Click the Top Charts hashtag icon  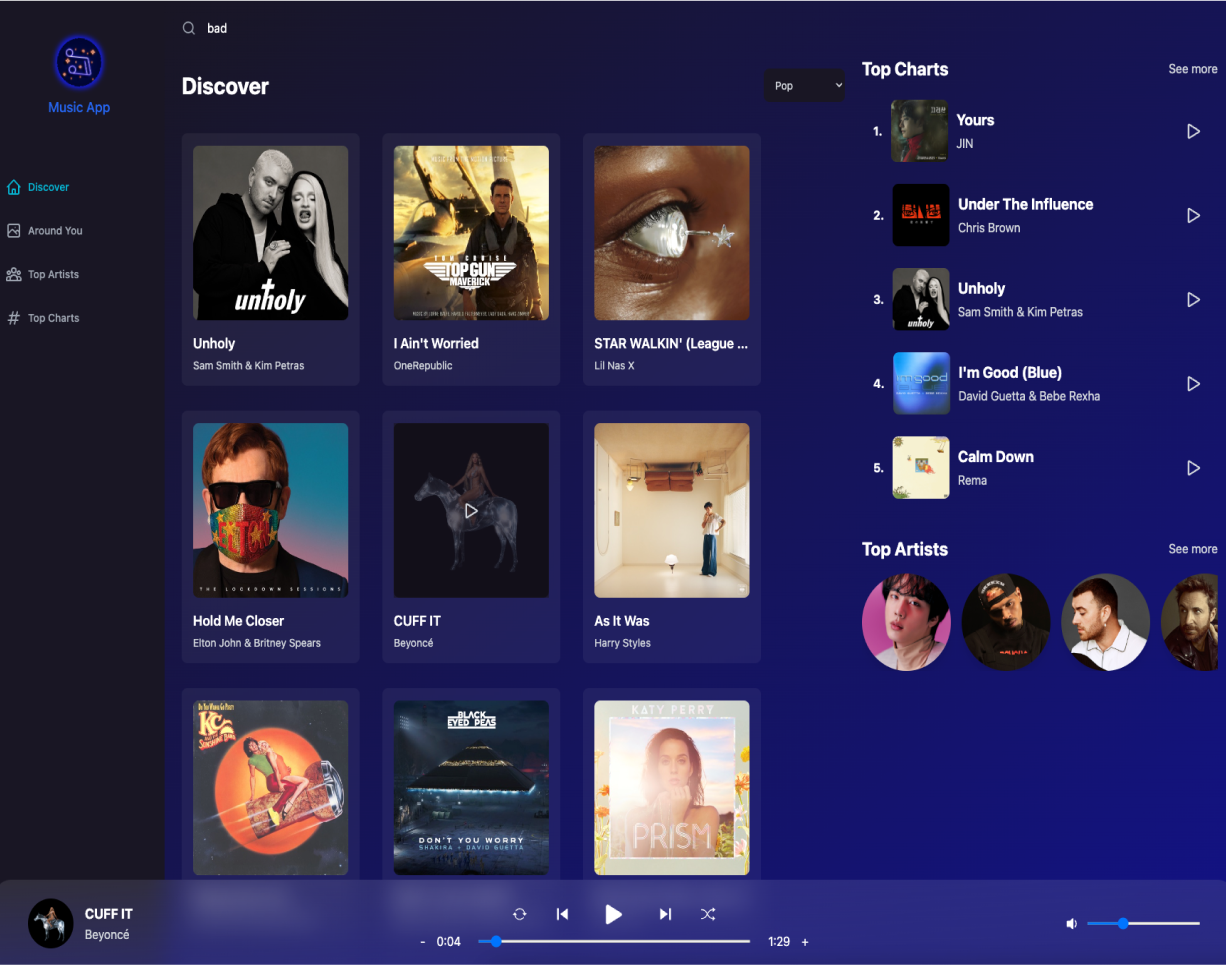(x=14, y=318)
